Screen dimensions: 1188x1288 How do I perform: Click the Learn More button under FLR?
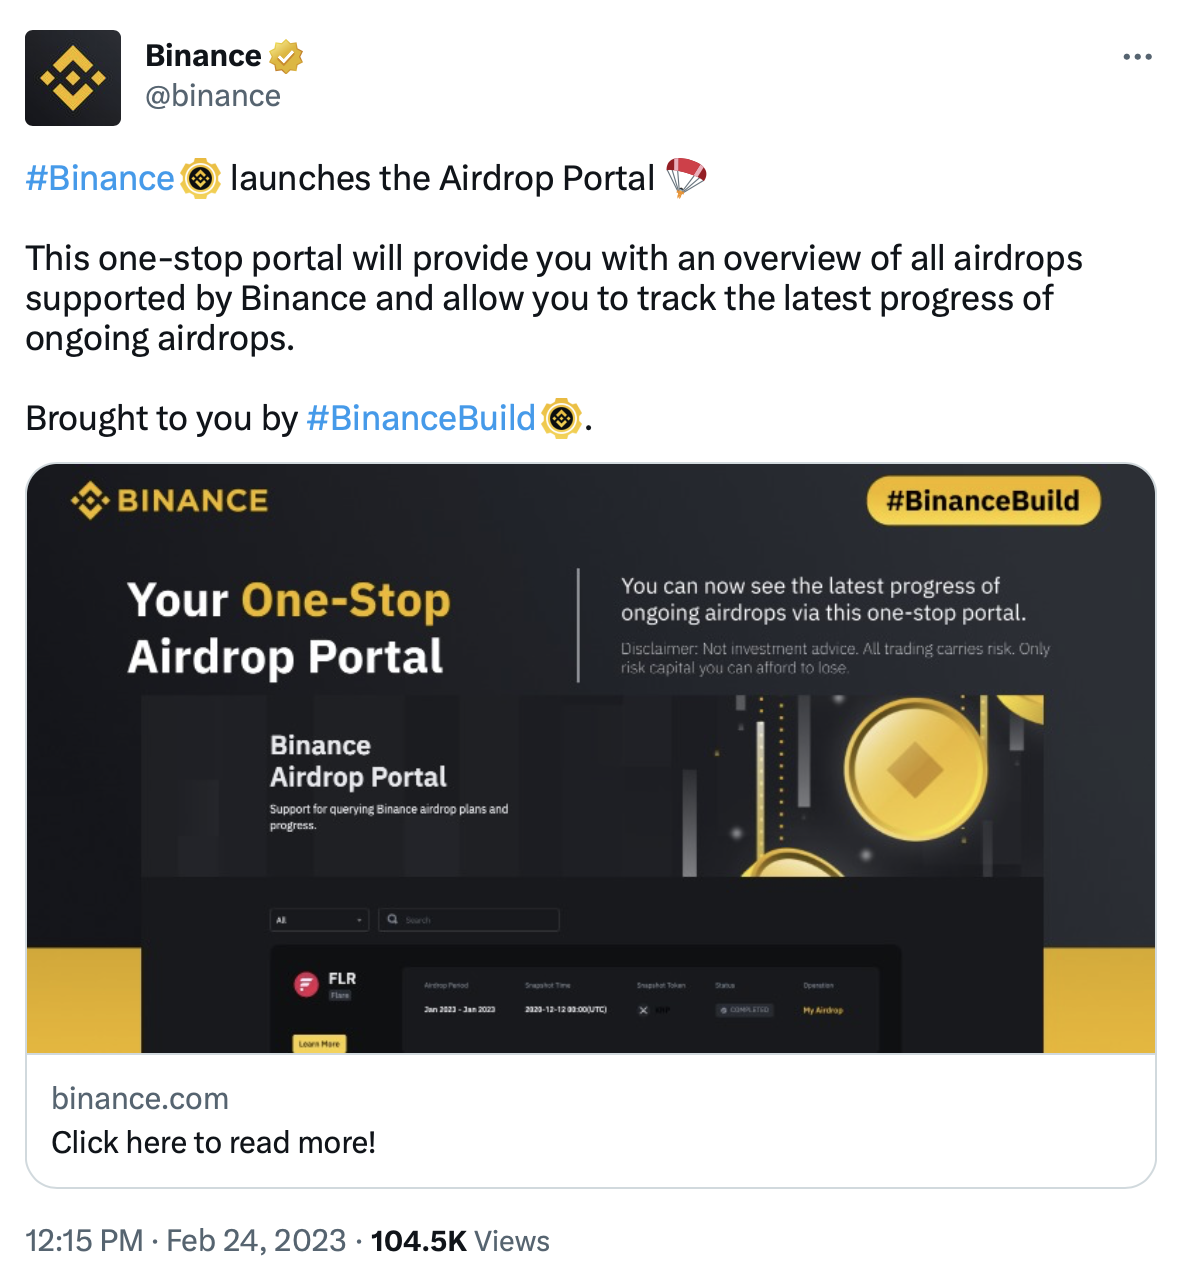pos(319,1043)
